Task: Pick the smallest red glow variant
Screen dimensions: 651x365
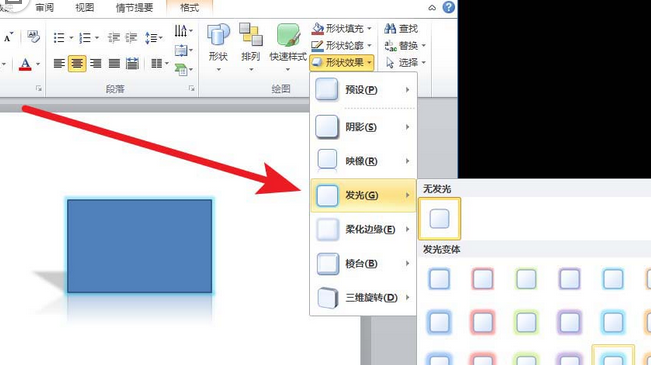Action: click(483, 279)
